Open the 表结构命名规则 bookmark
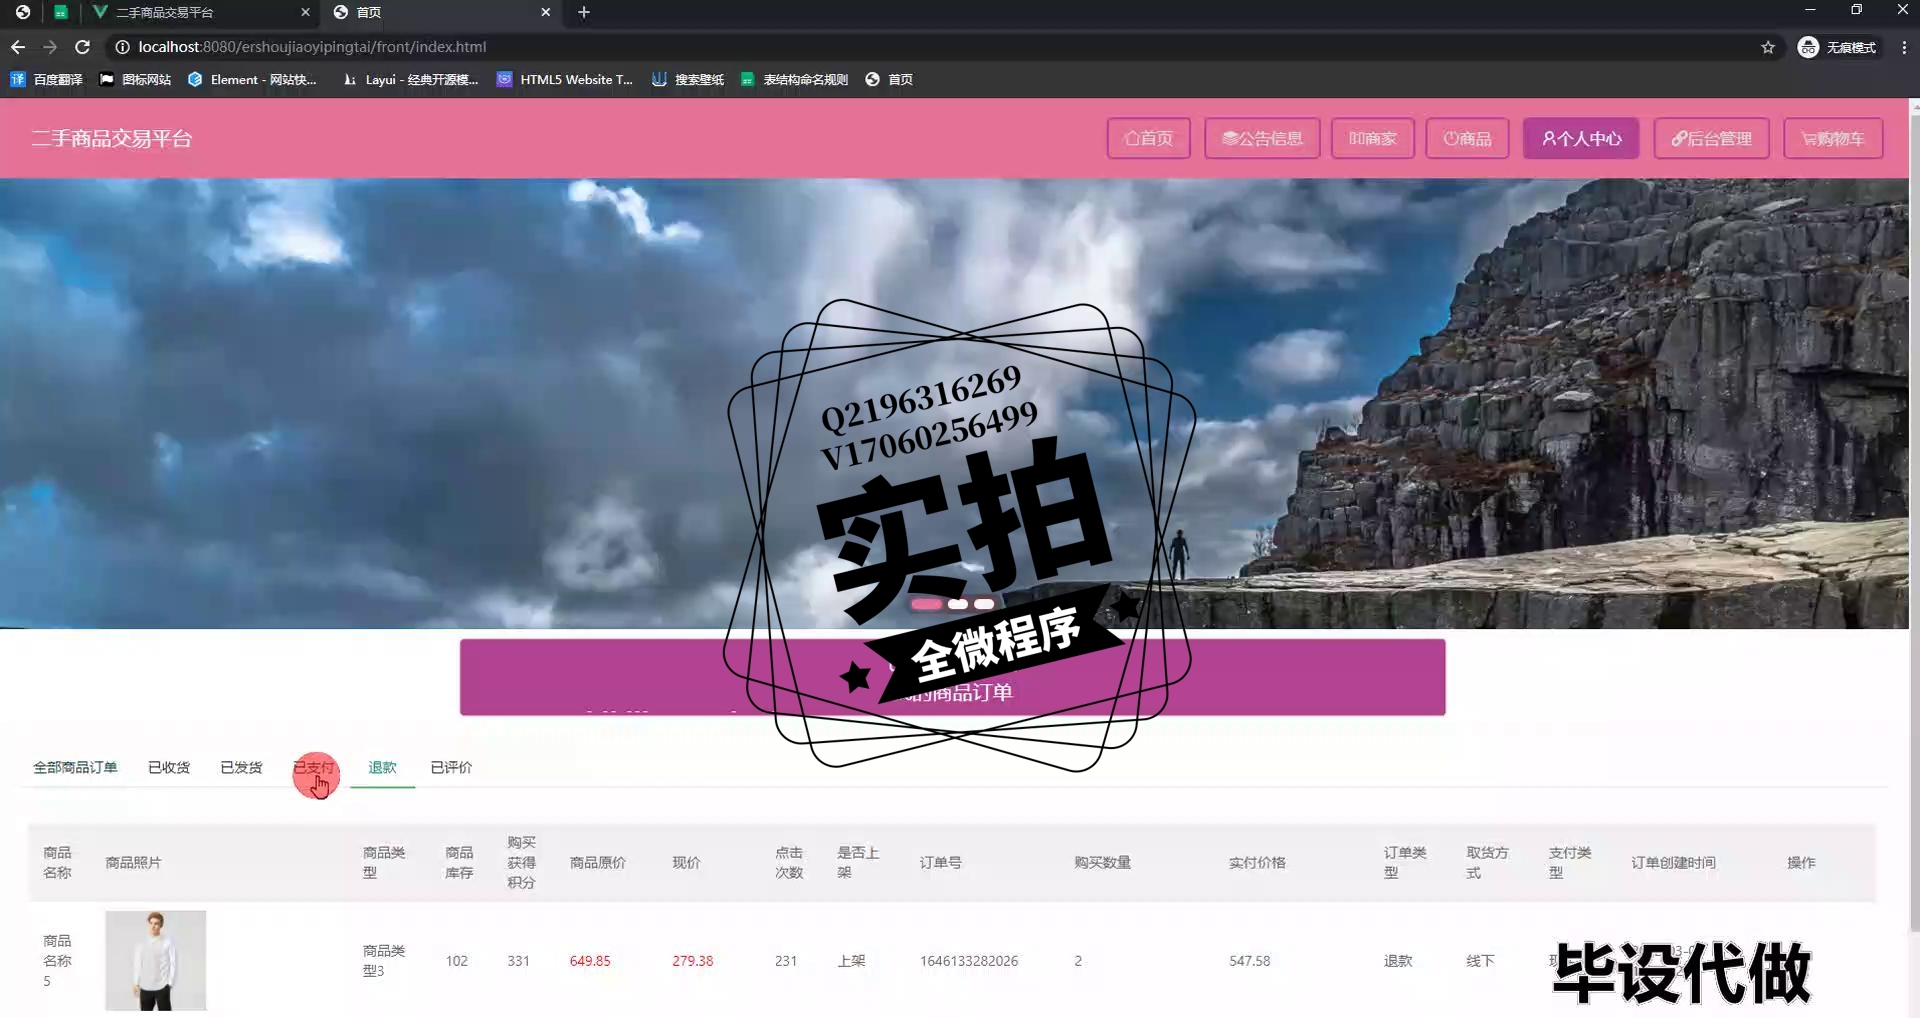 click(x=794, y=80)
